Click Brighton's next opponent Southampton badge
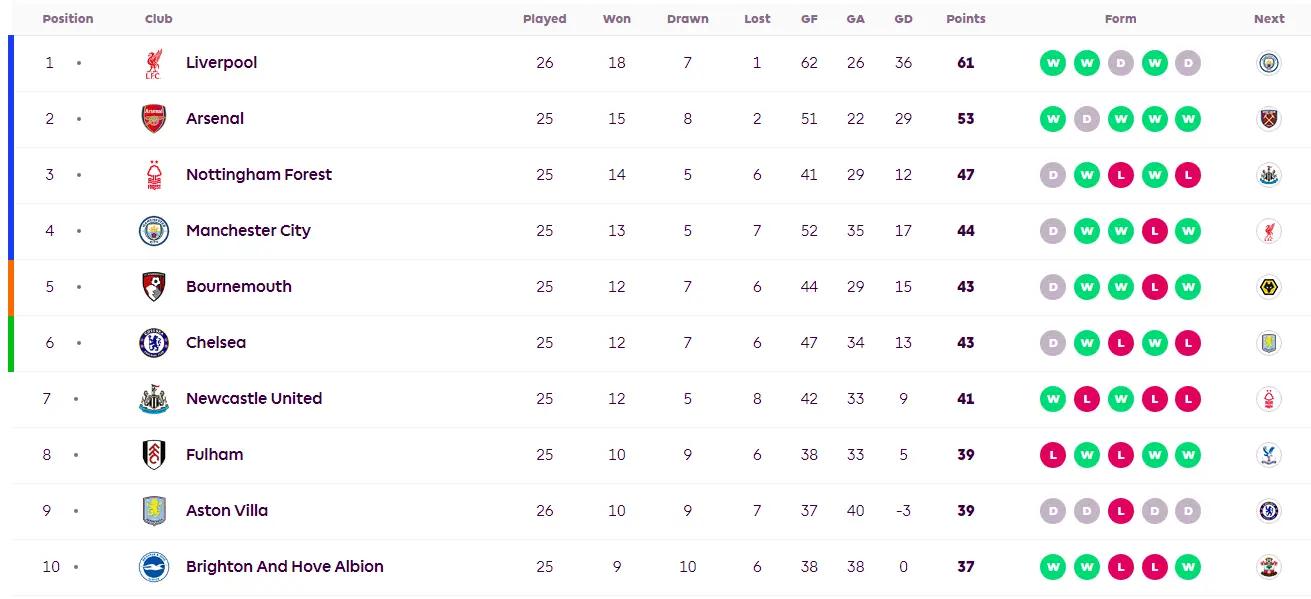Screen dimensions: 1311x599 click(1269, 567)
